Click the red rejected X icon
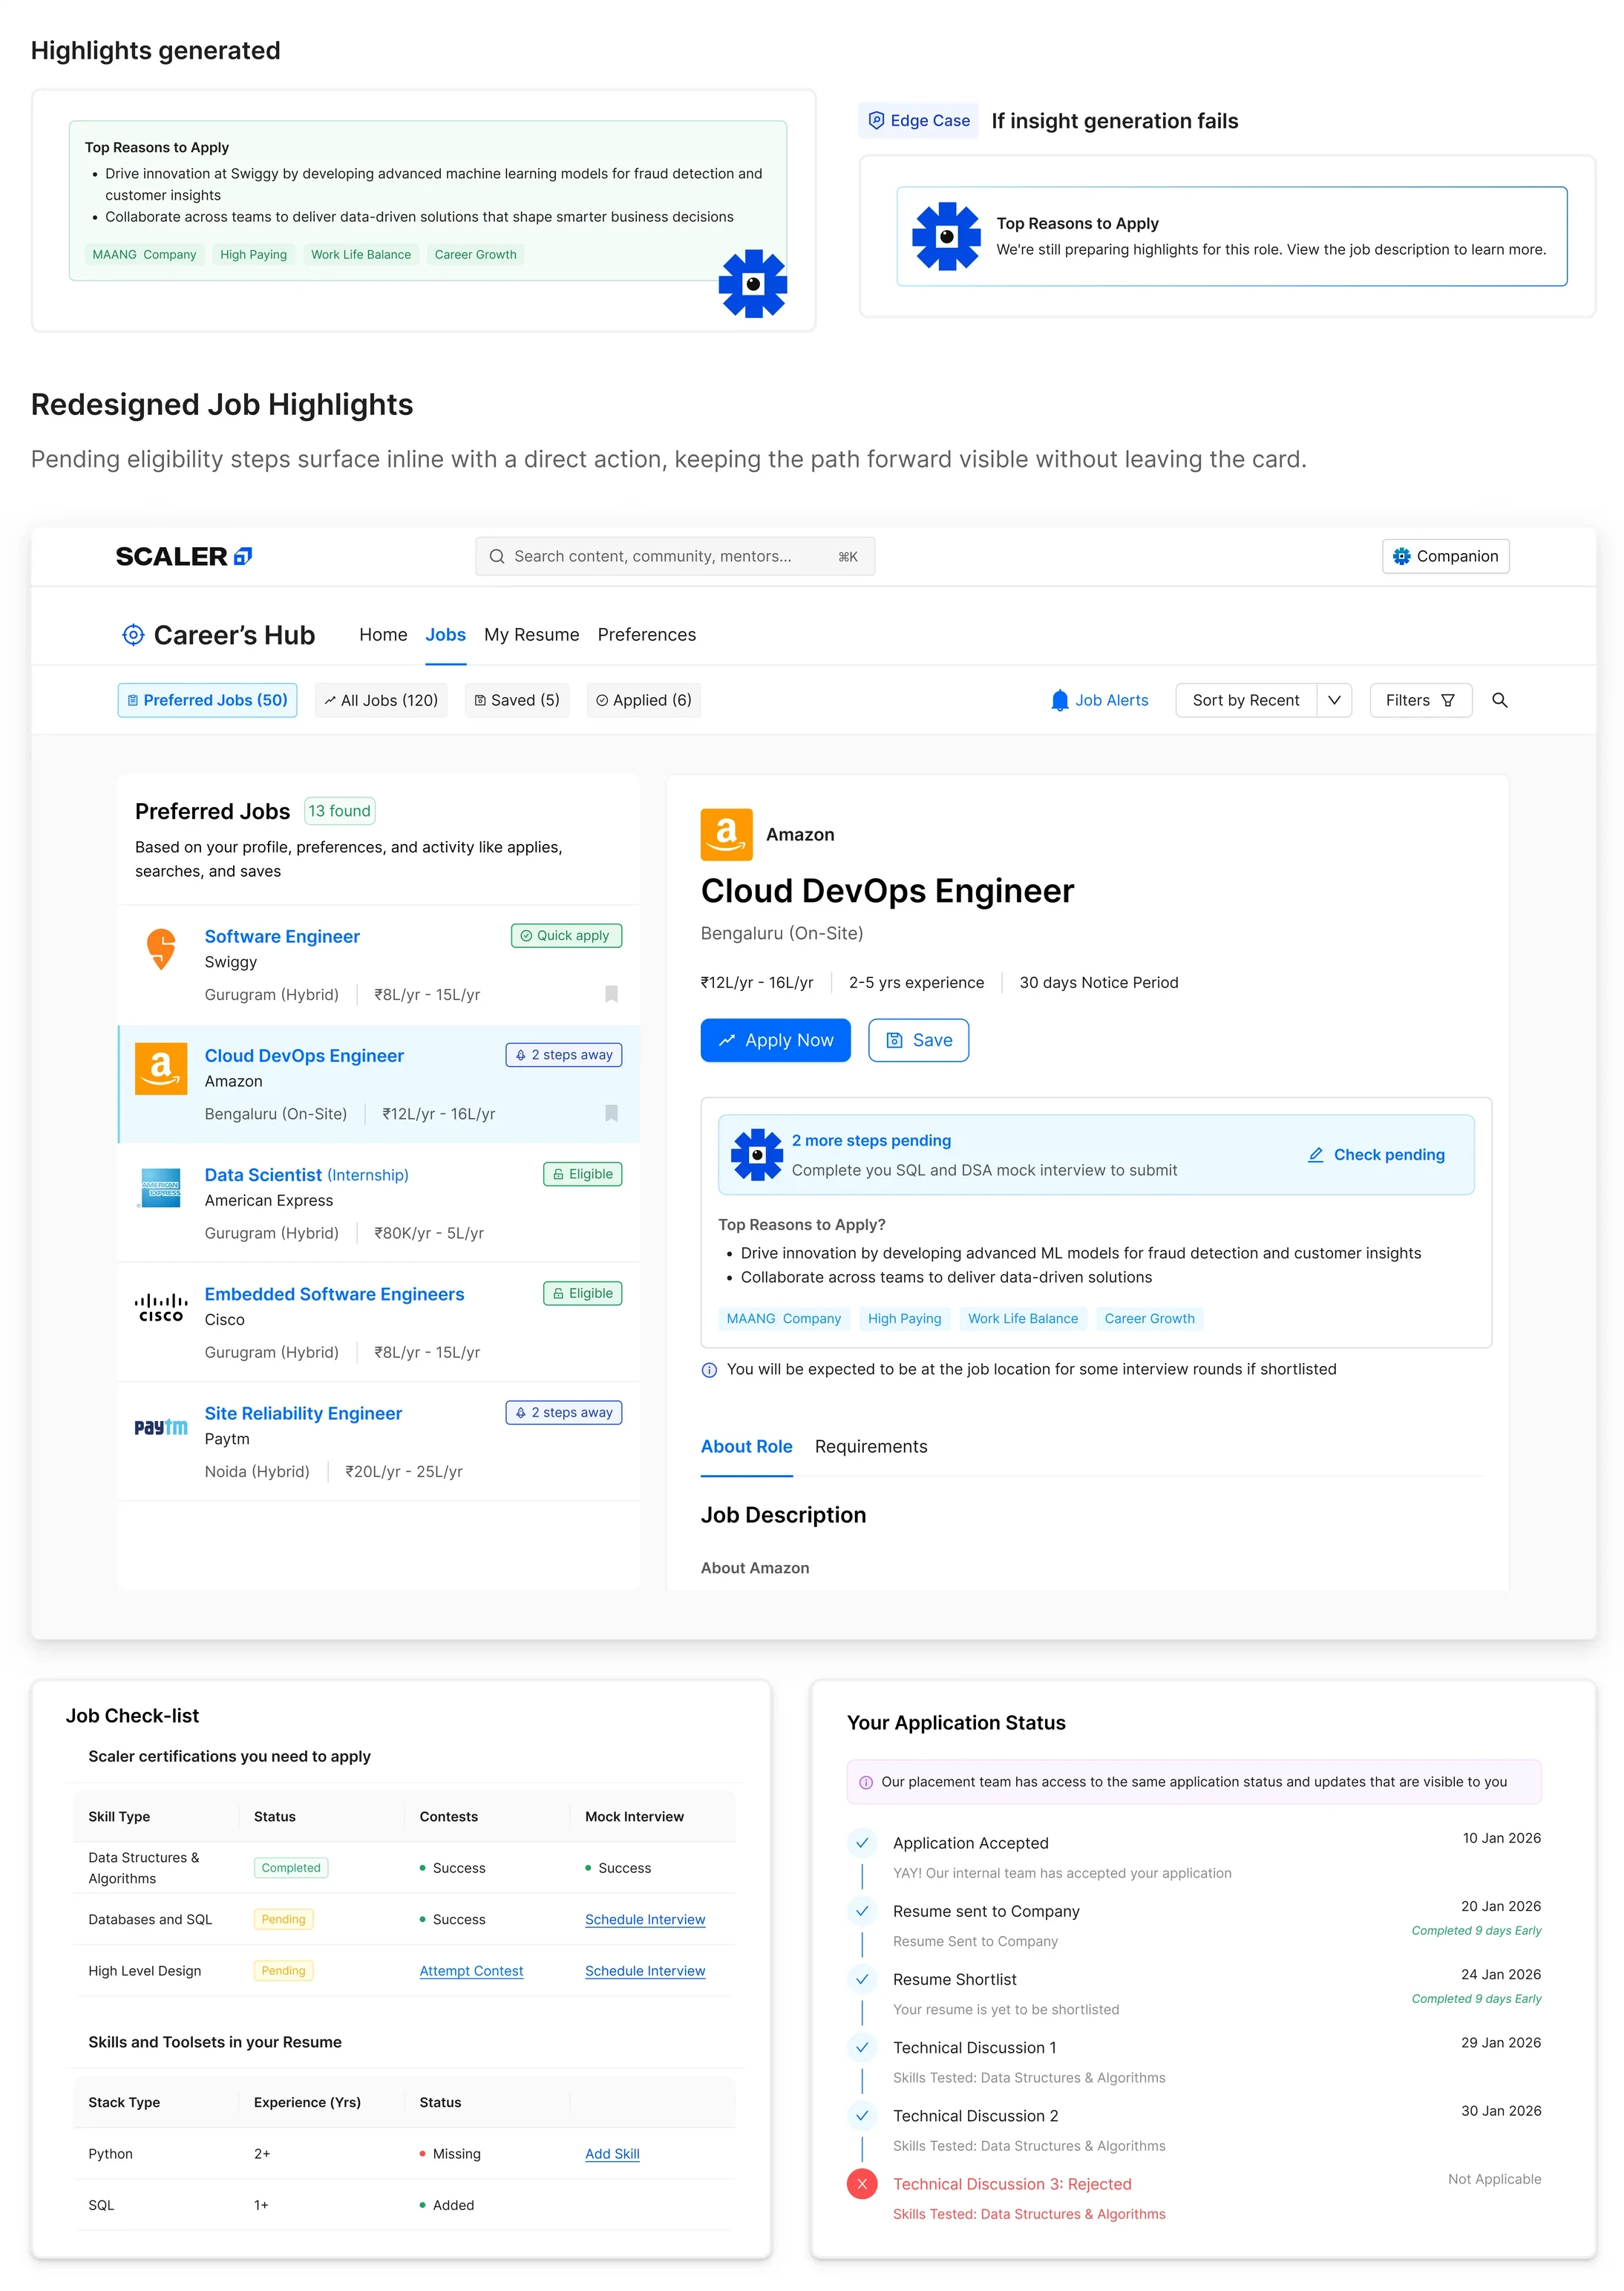The height and width of the screenshot is (2291, 1624). 862,2183
